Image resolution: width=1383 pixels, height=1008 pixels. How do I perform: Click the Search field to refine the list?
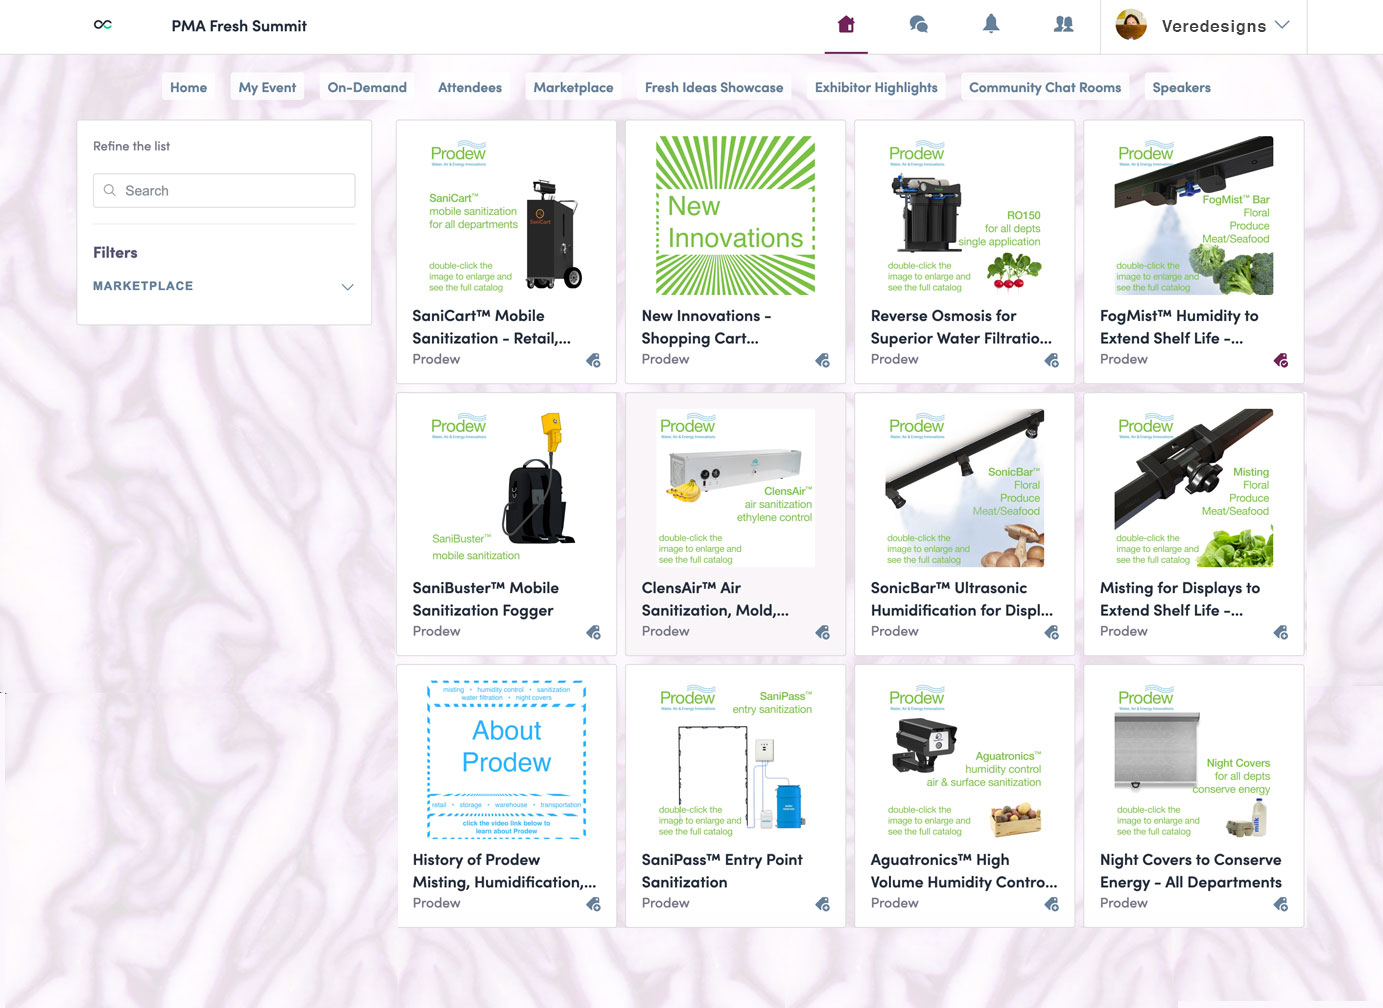tap(223, 190)
